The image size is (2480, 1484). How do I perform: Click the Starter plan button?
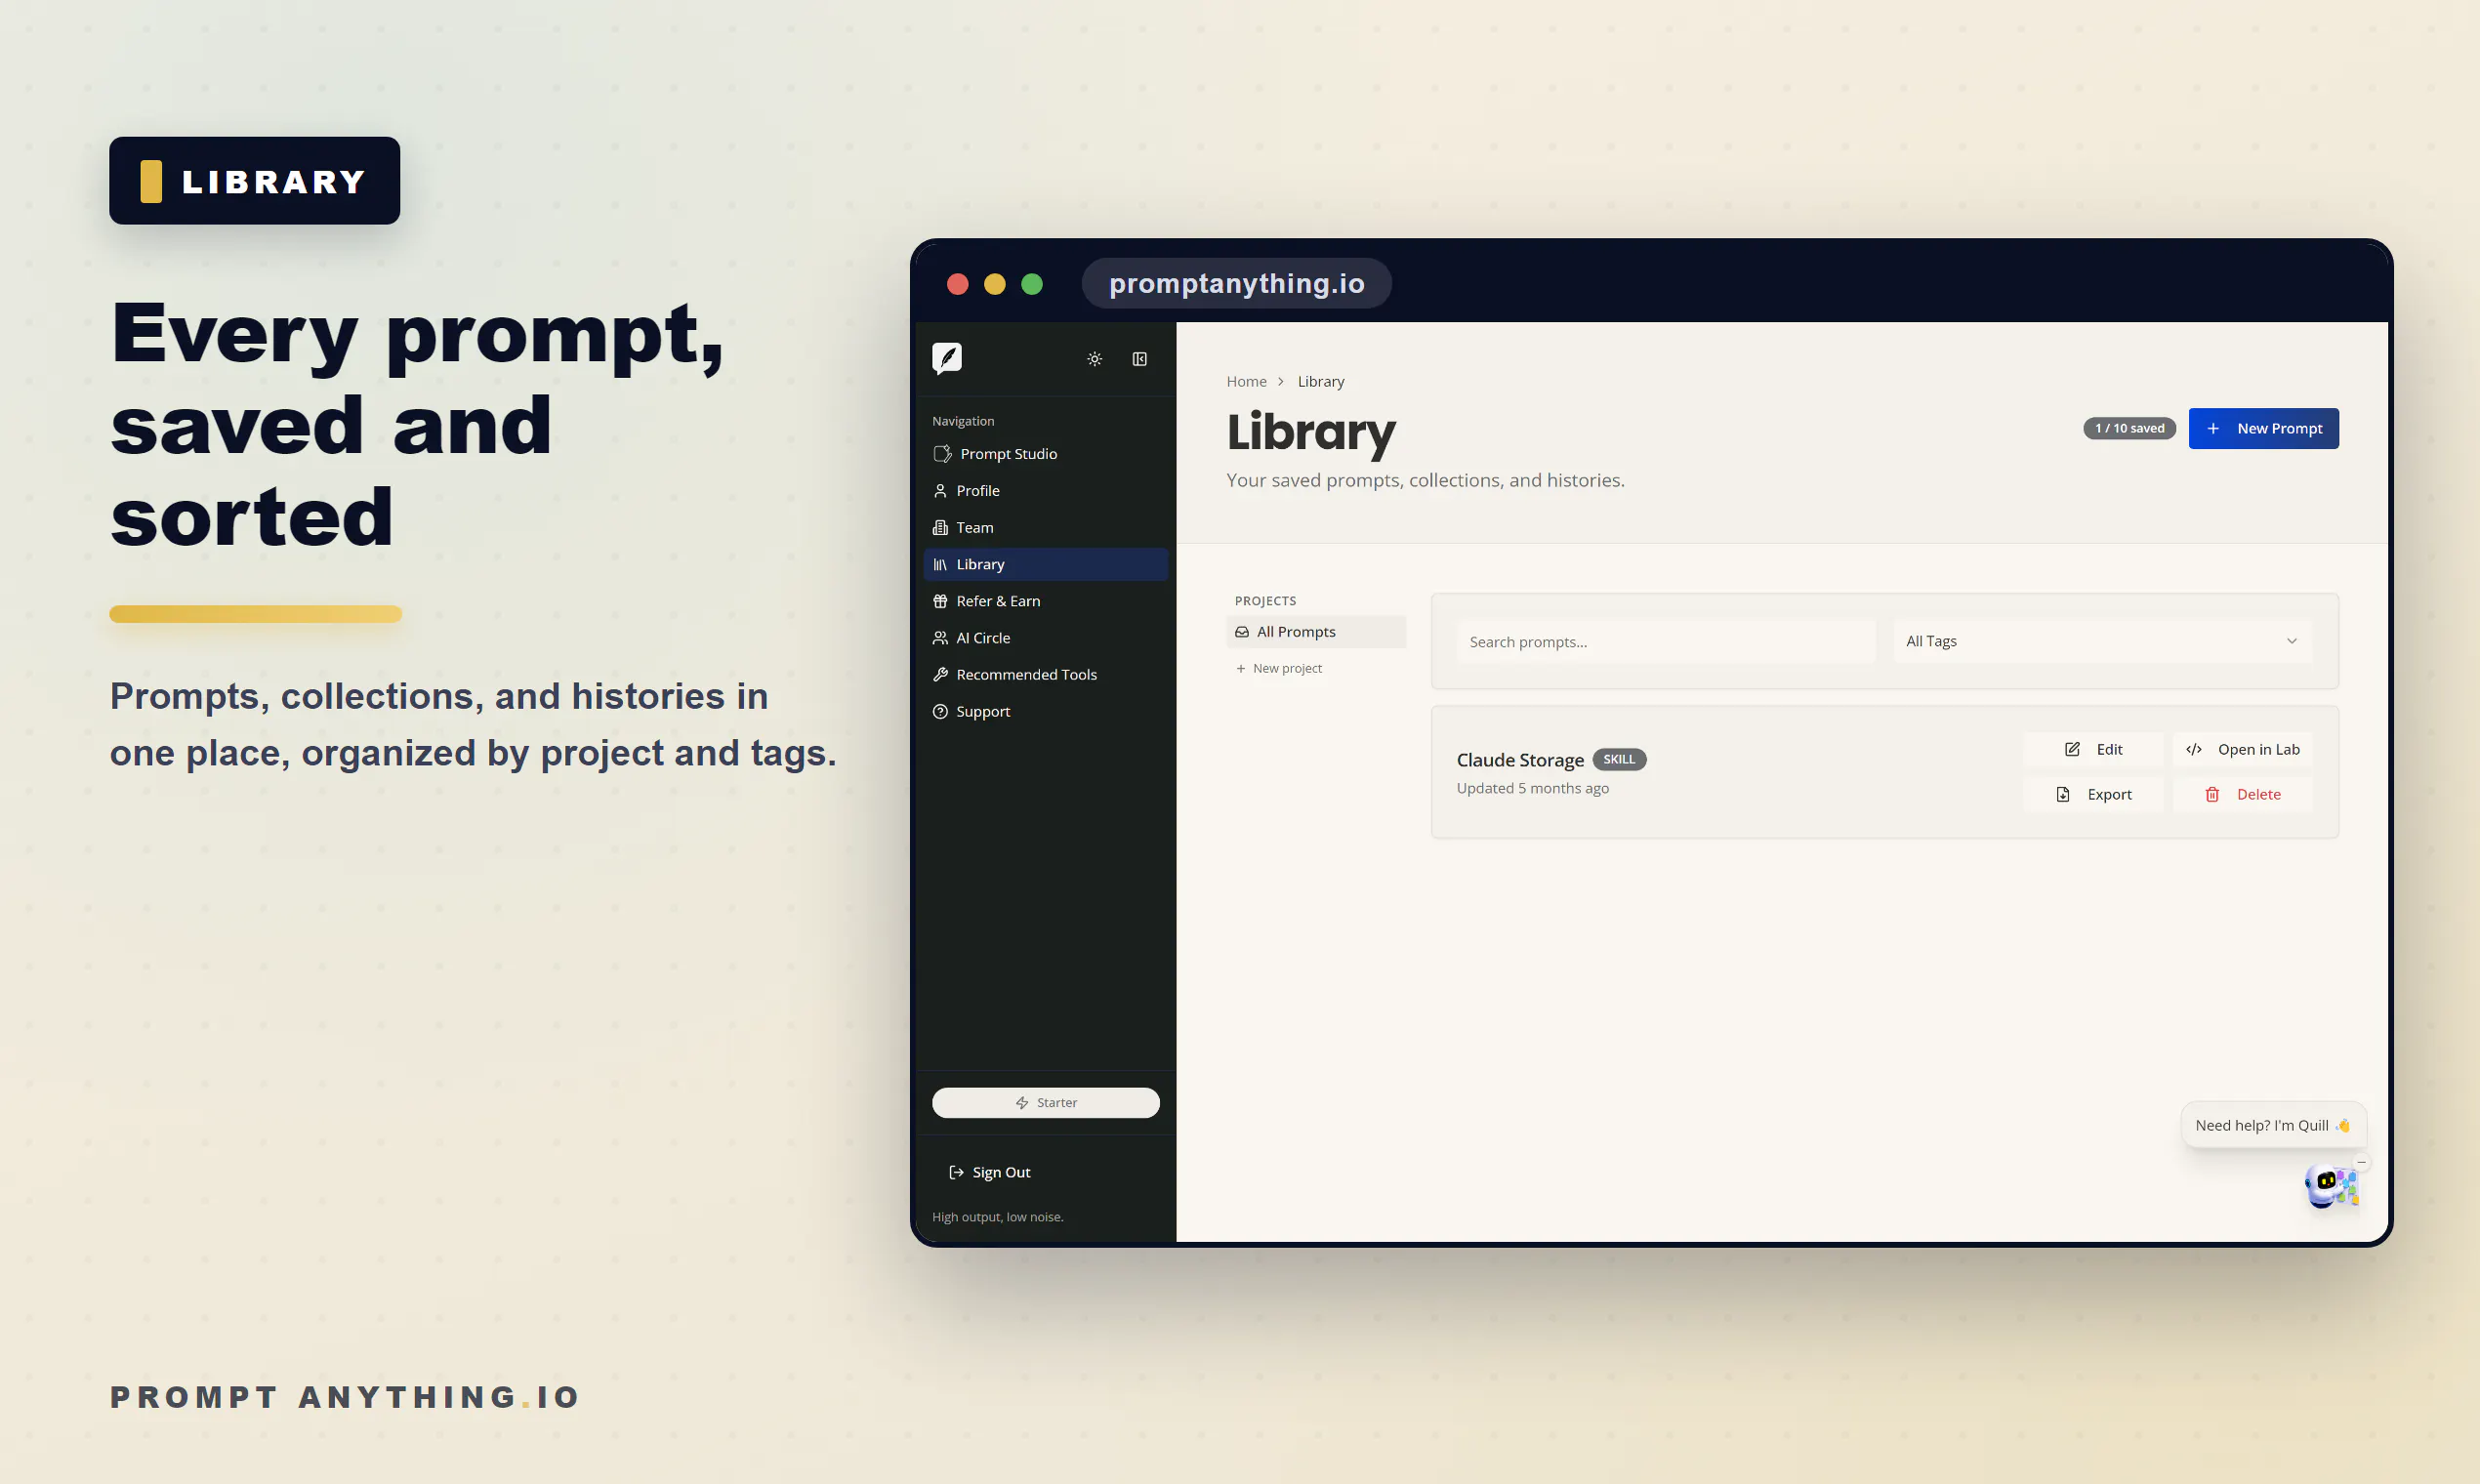pos(1045,1102)
